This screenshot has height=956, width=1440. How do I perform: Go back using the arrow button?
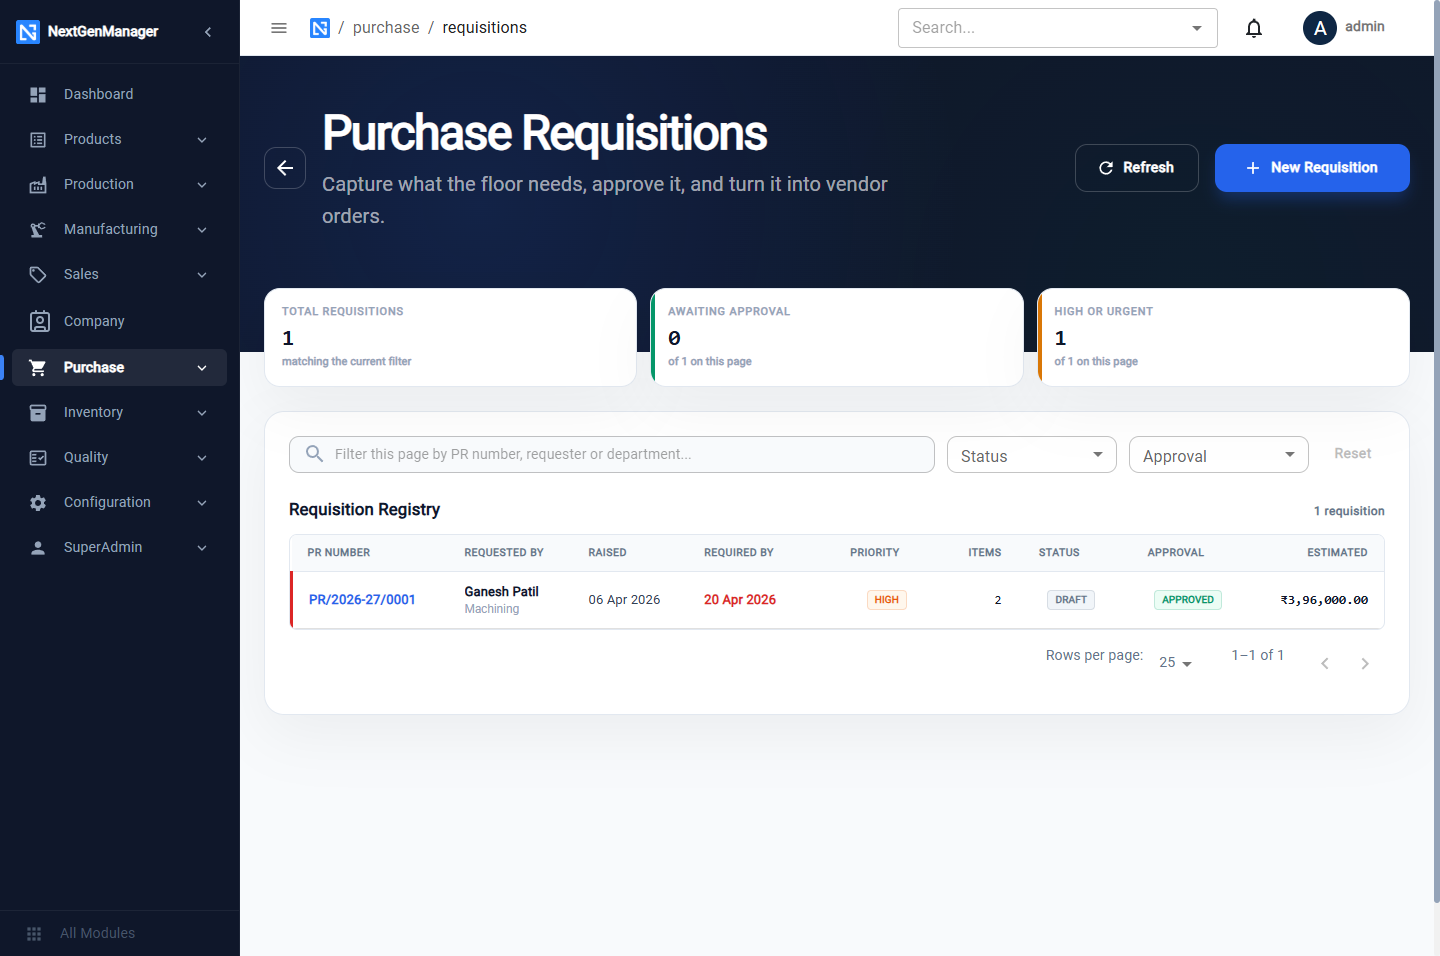point(285,168)
